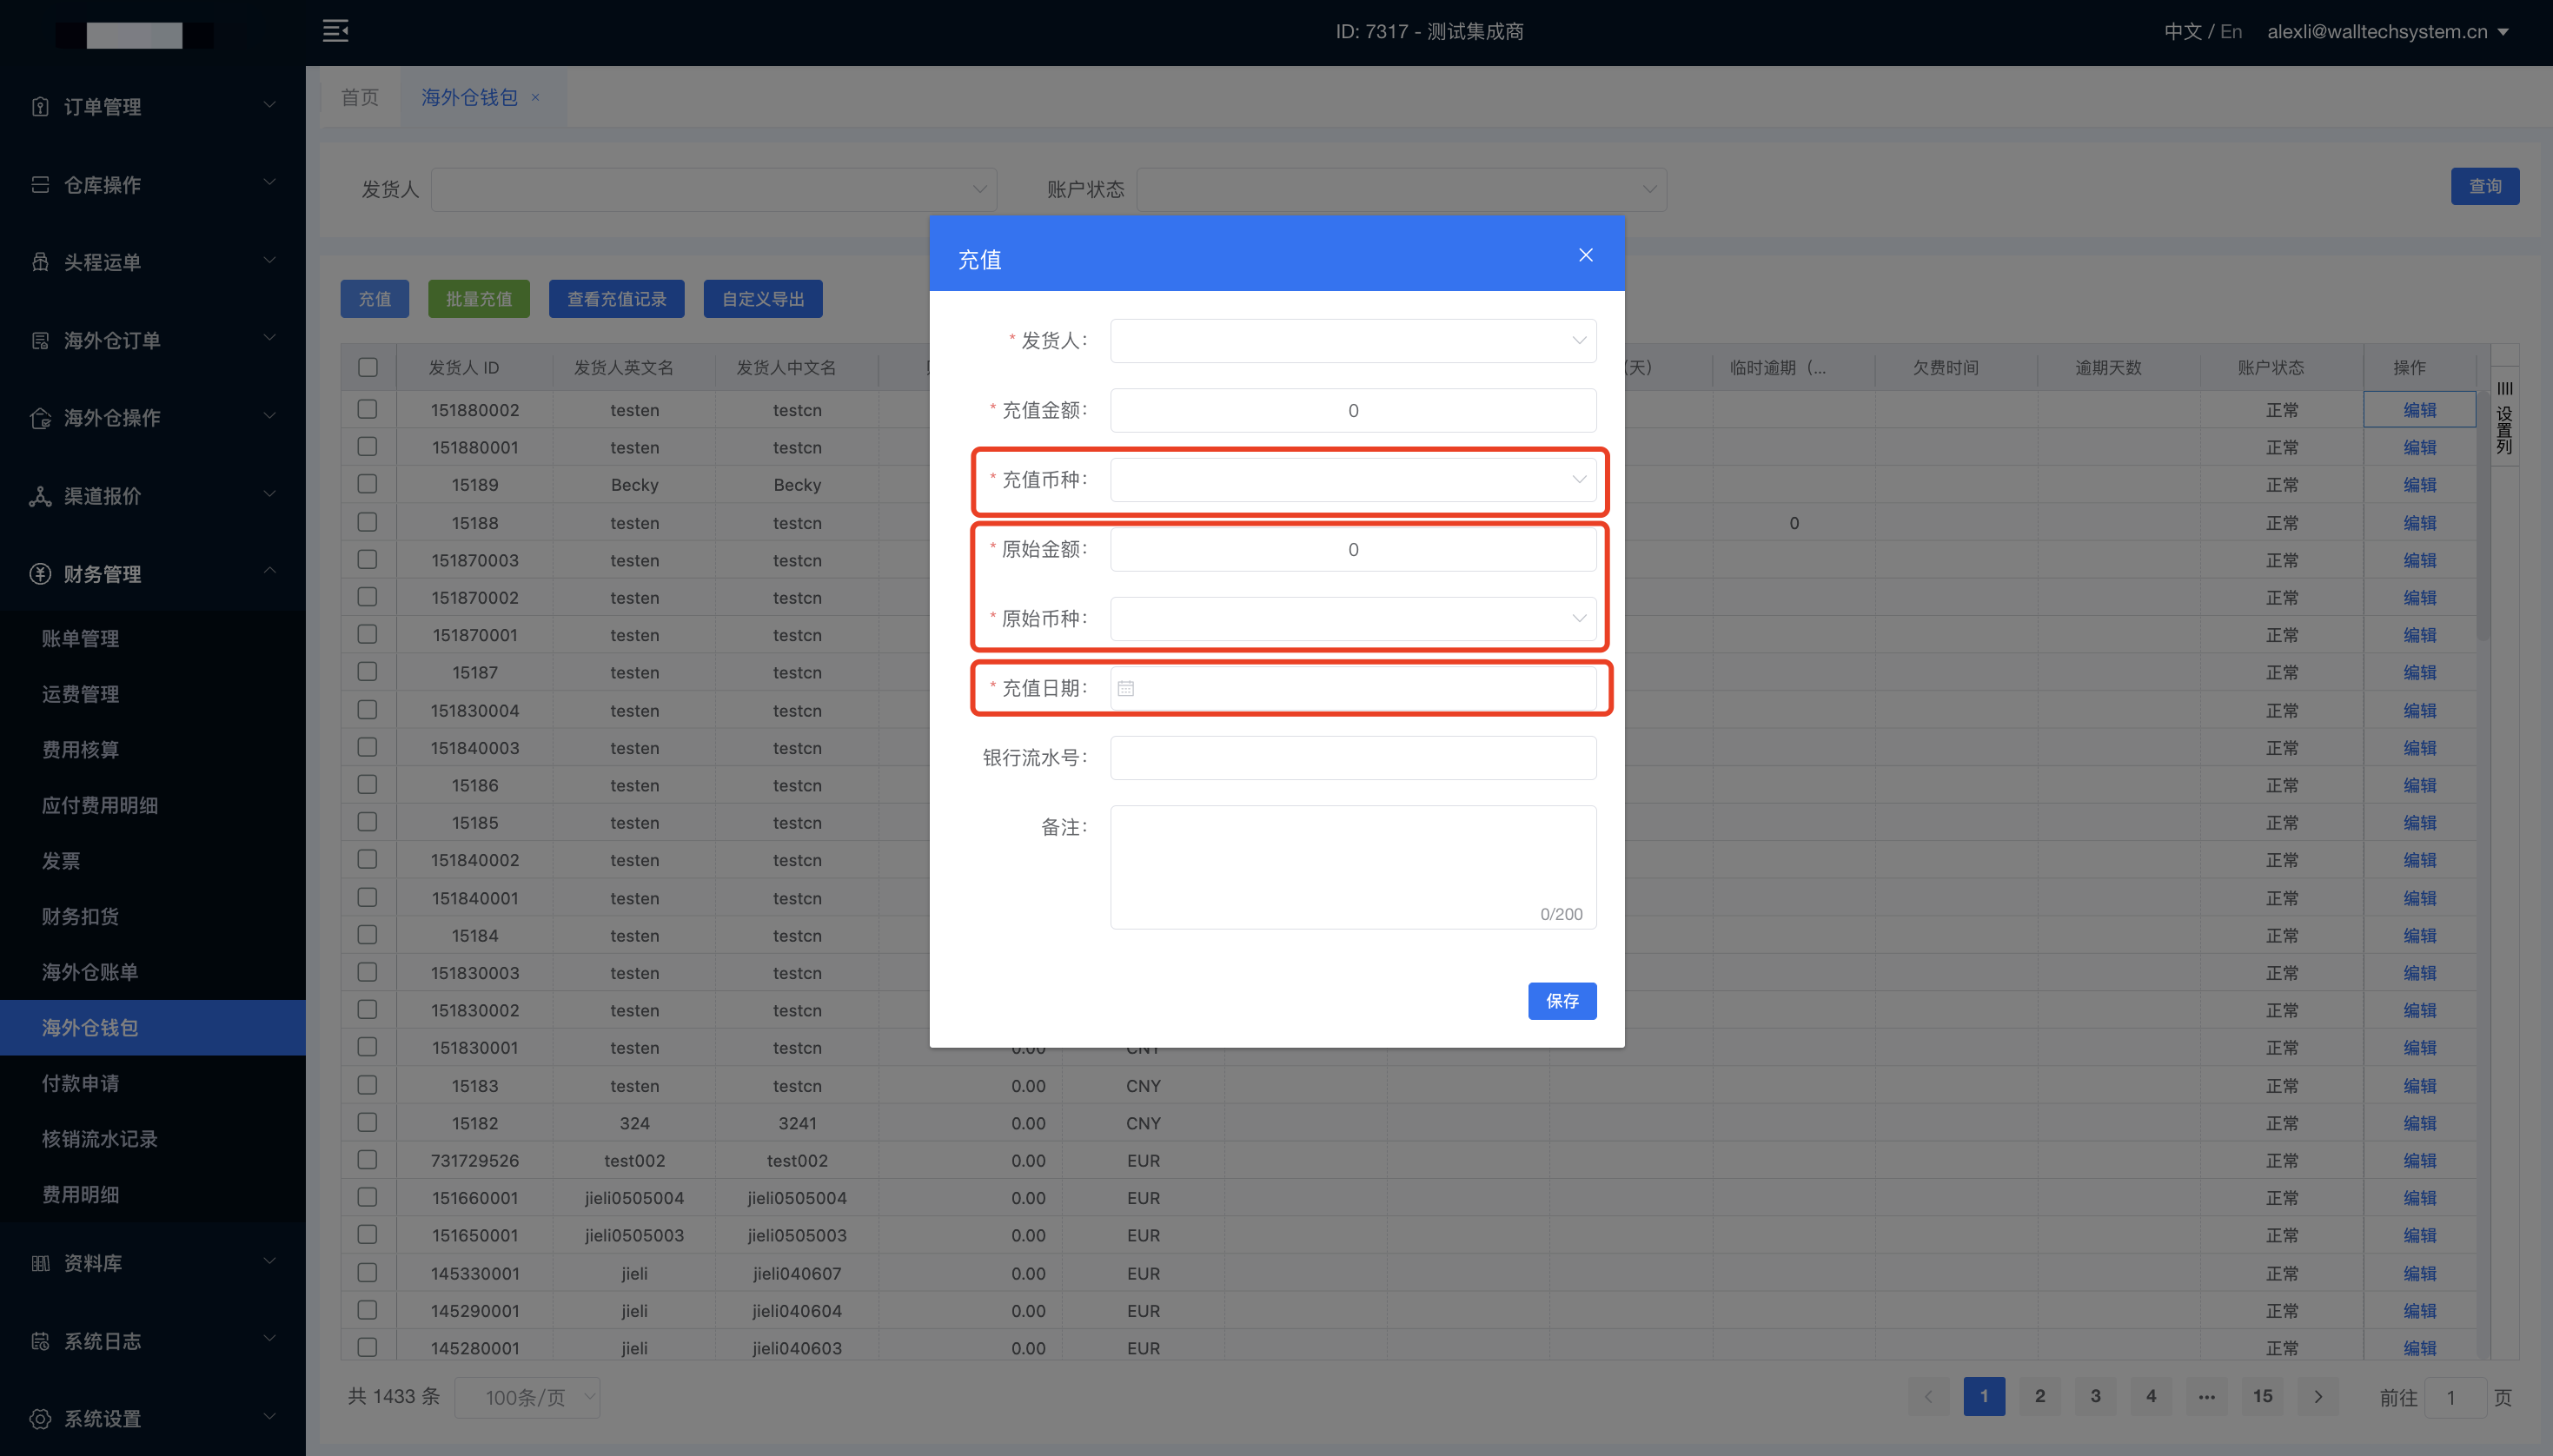
Task: Click the 仓库操作 sidebar icon
Action: click(40, 184)
